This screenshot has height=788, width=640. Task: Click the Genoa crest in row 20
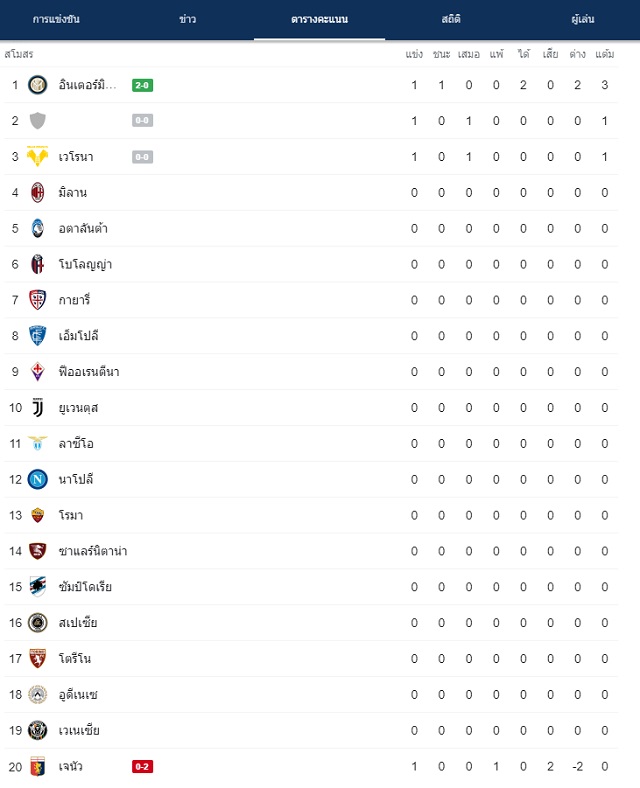point(38,766)
